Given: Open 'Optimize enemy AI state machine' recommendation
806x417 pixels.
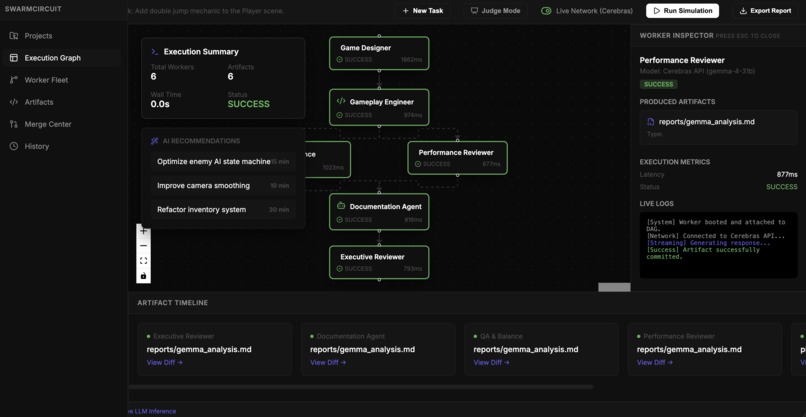Looking at the screenshot, I should 223,161.
